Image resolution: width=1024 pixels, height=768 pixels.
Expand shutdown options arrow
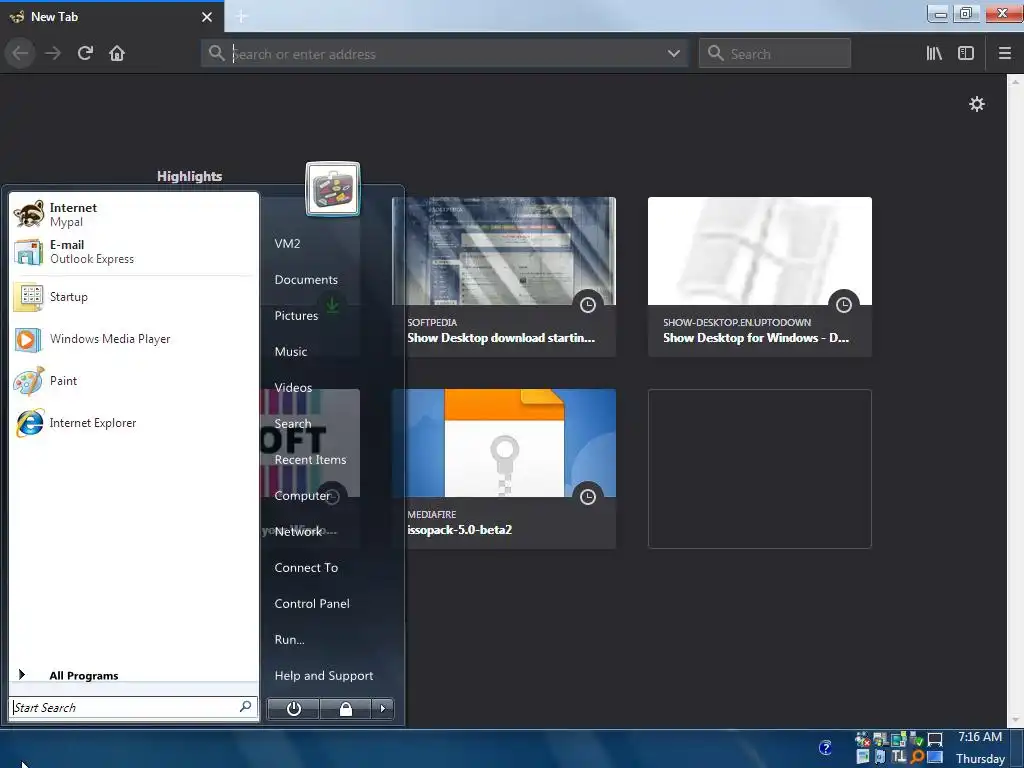point(383,709)
